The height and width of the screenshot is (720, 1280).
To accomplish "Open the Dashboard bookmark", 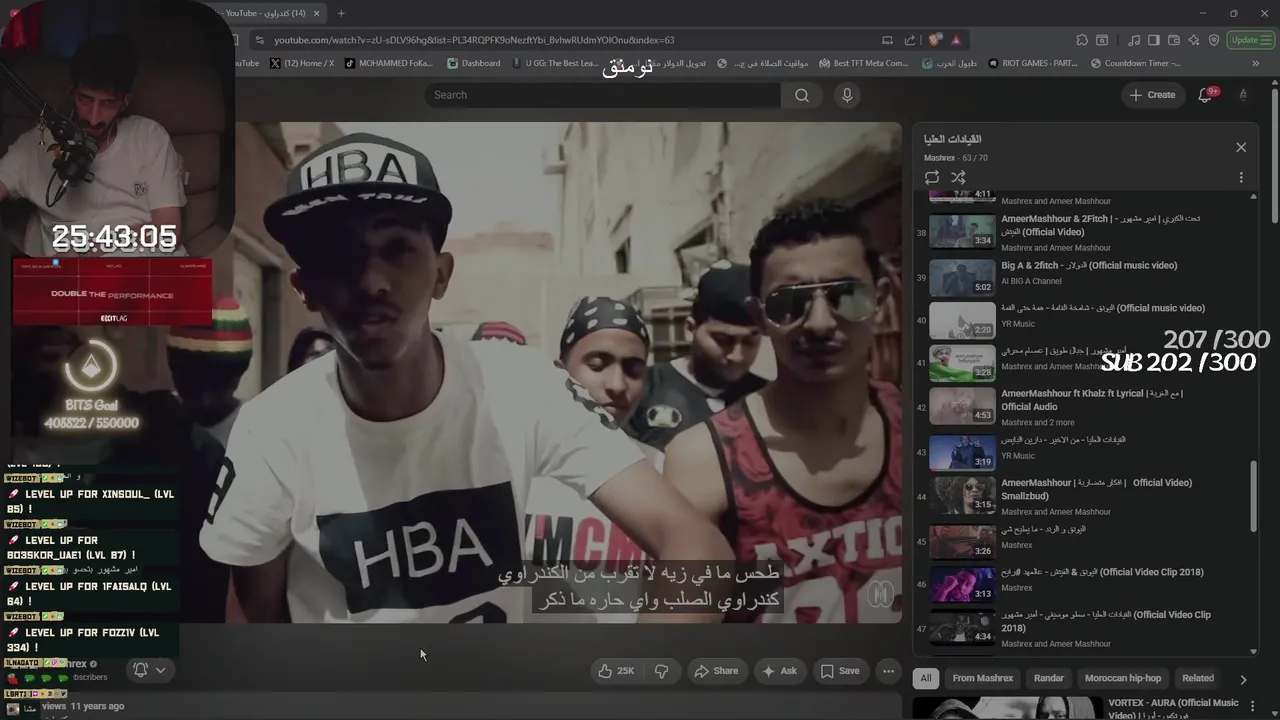I will pos(474,63).
